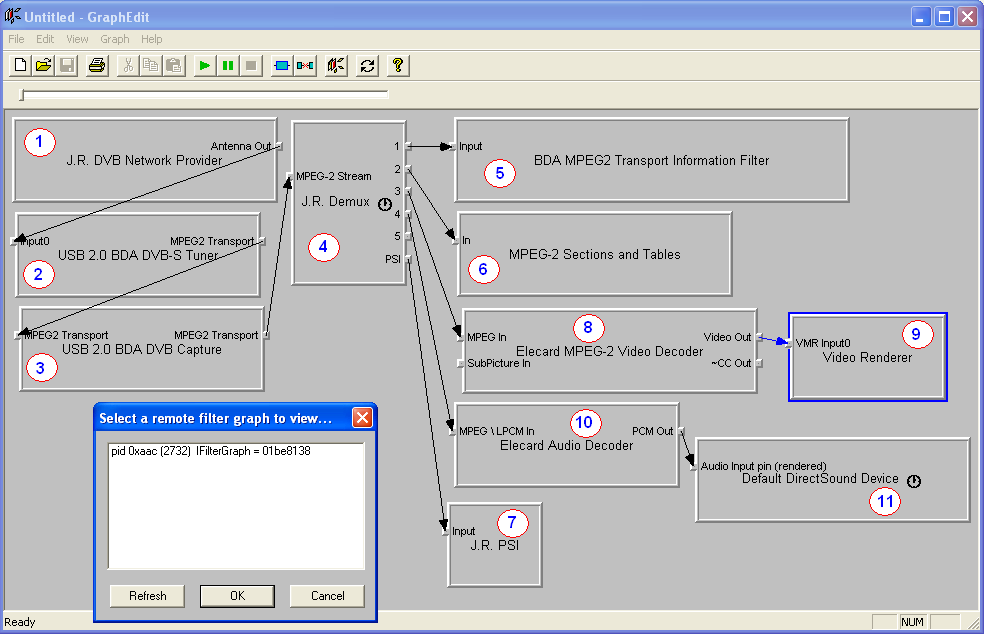Click output pin 5 on J.R. Demux
The height and width of the screenshot is (634, 984).
[x=408, y=236]
